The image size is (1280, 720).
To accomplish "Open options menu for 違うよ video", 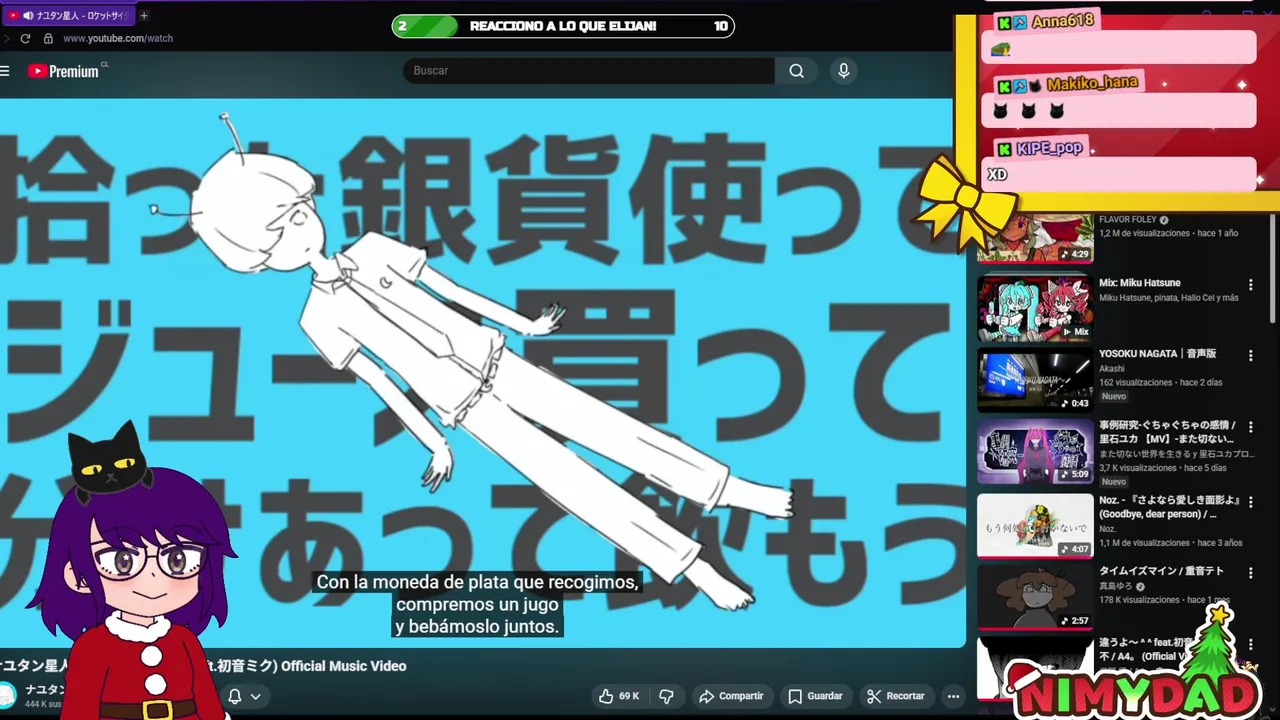I will (1250, 645).
